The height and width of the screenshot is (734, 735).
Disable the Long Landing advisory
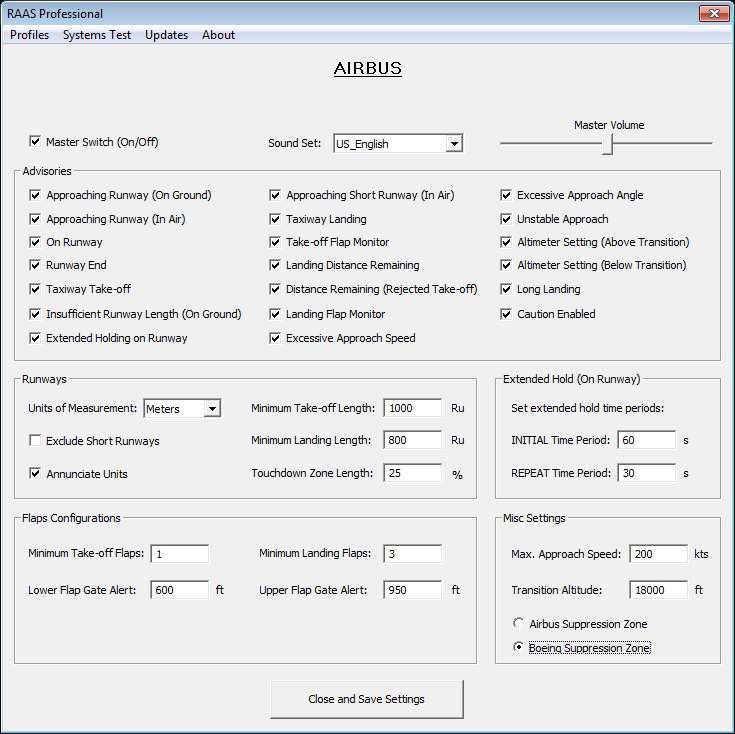pyautogui.click(x=506, y=289)
